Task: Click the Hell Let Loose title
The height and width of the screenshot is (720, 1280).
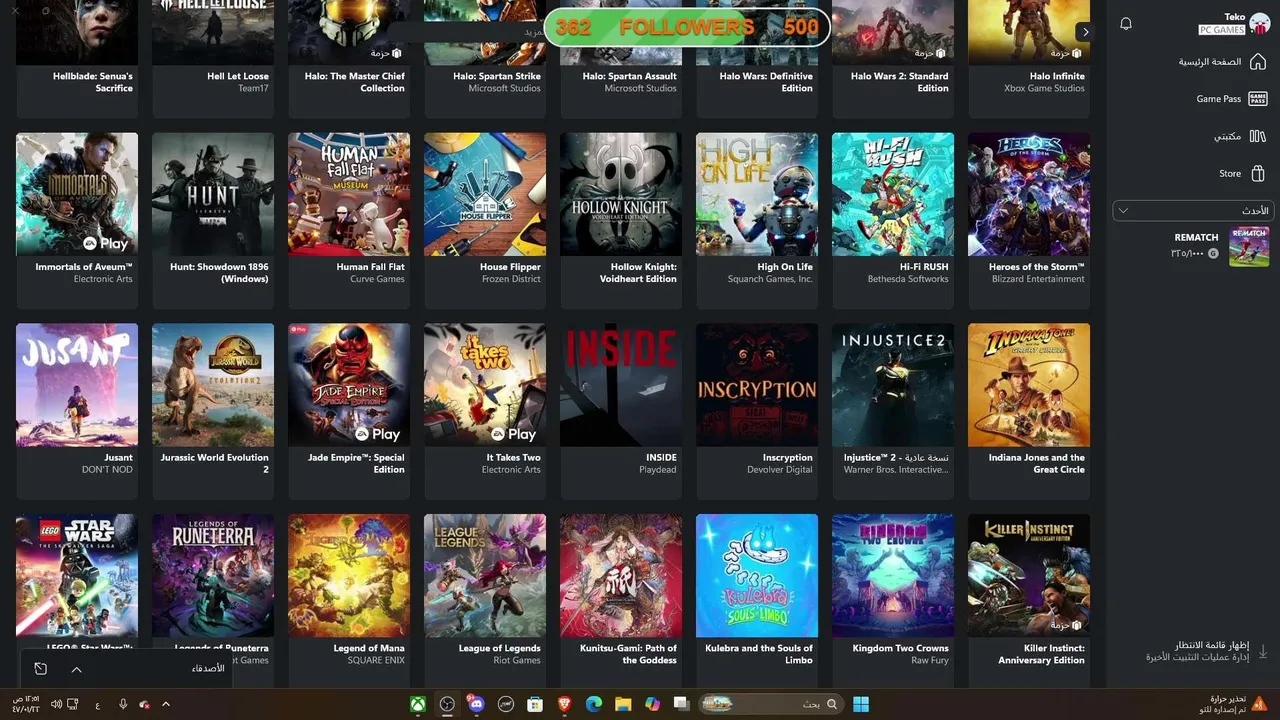Action: (x=238, y=76)
